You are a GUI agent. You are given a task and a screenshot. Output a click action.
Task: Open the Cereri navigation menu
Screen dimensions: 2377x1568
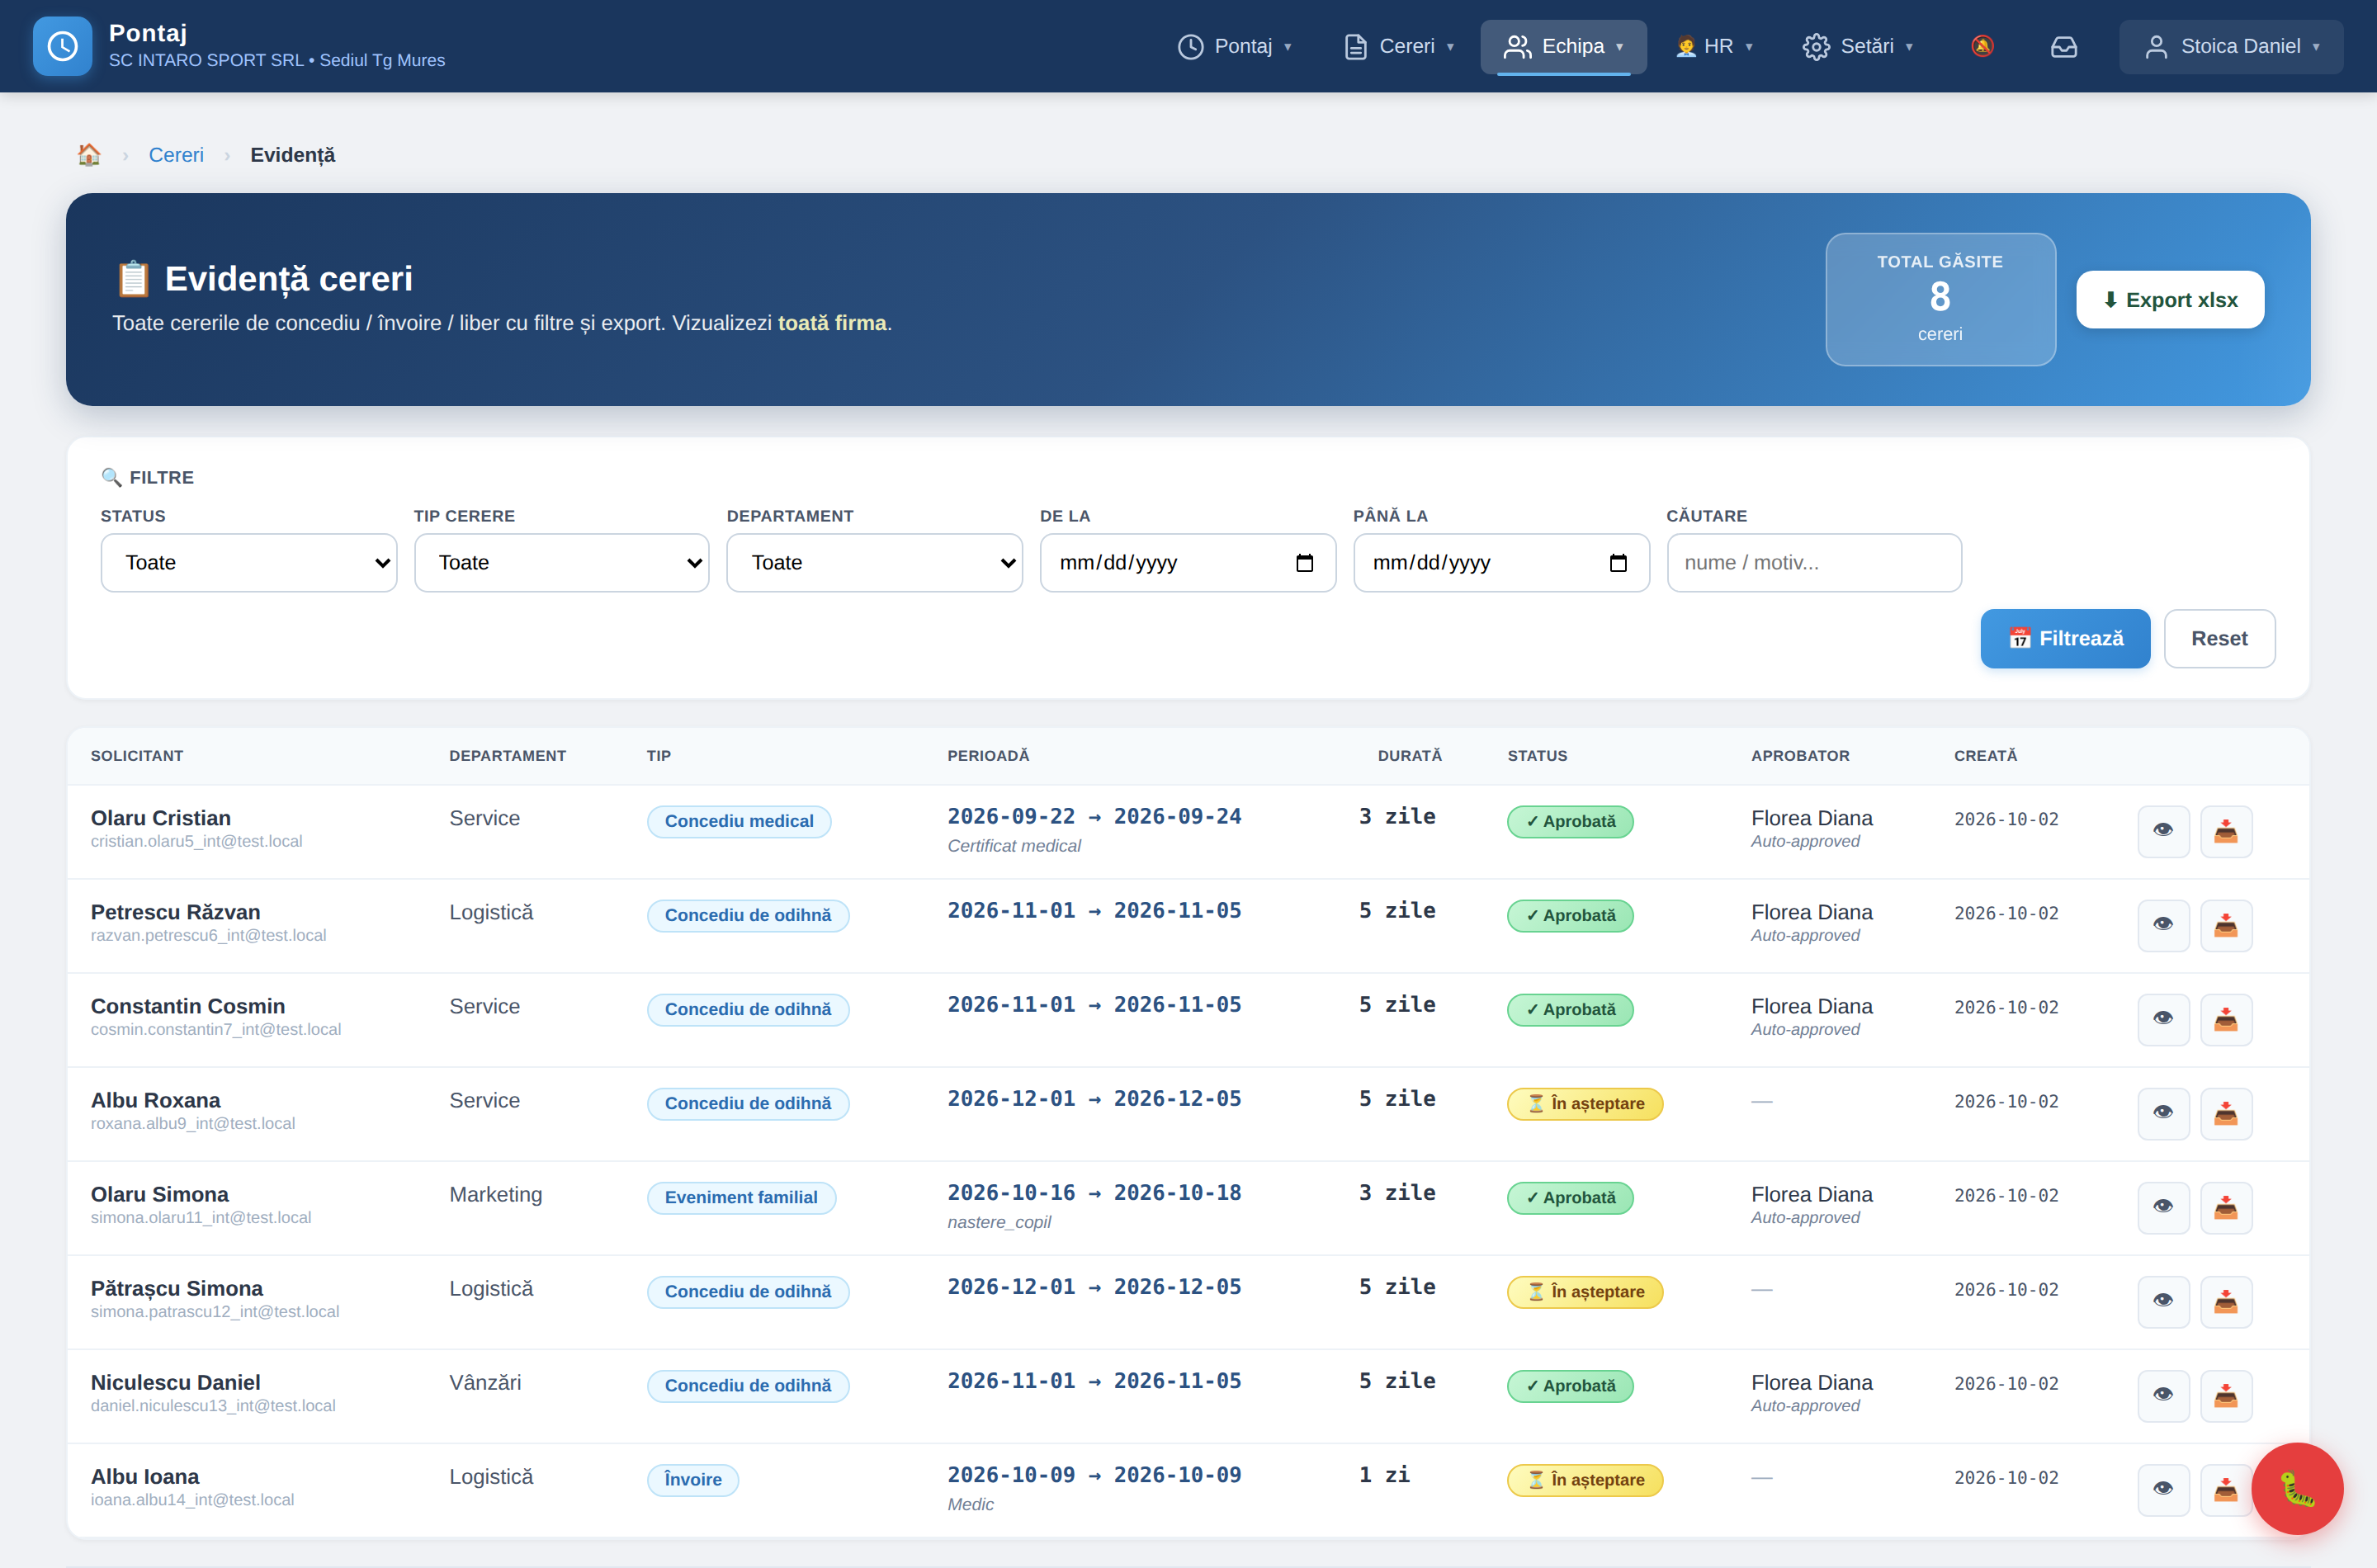(x=1398, y=46)
